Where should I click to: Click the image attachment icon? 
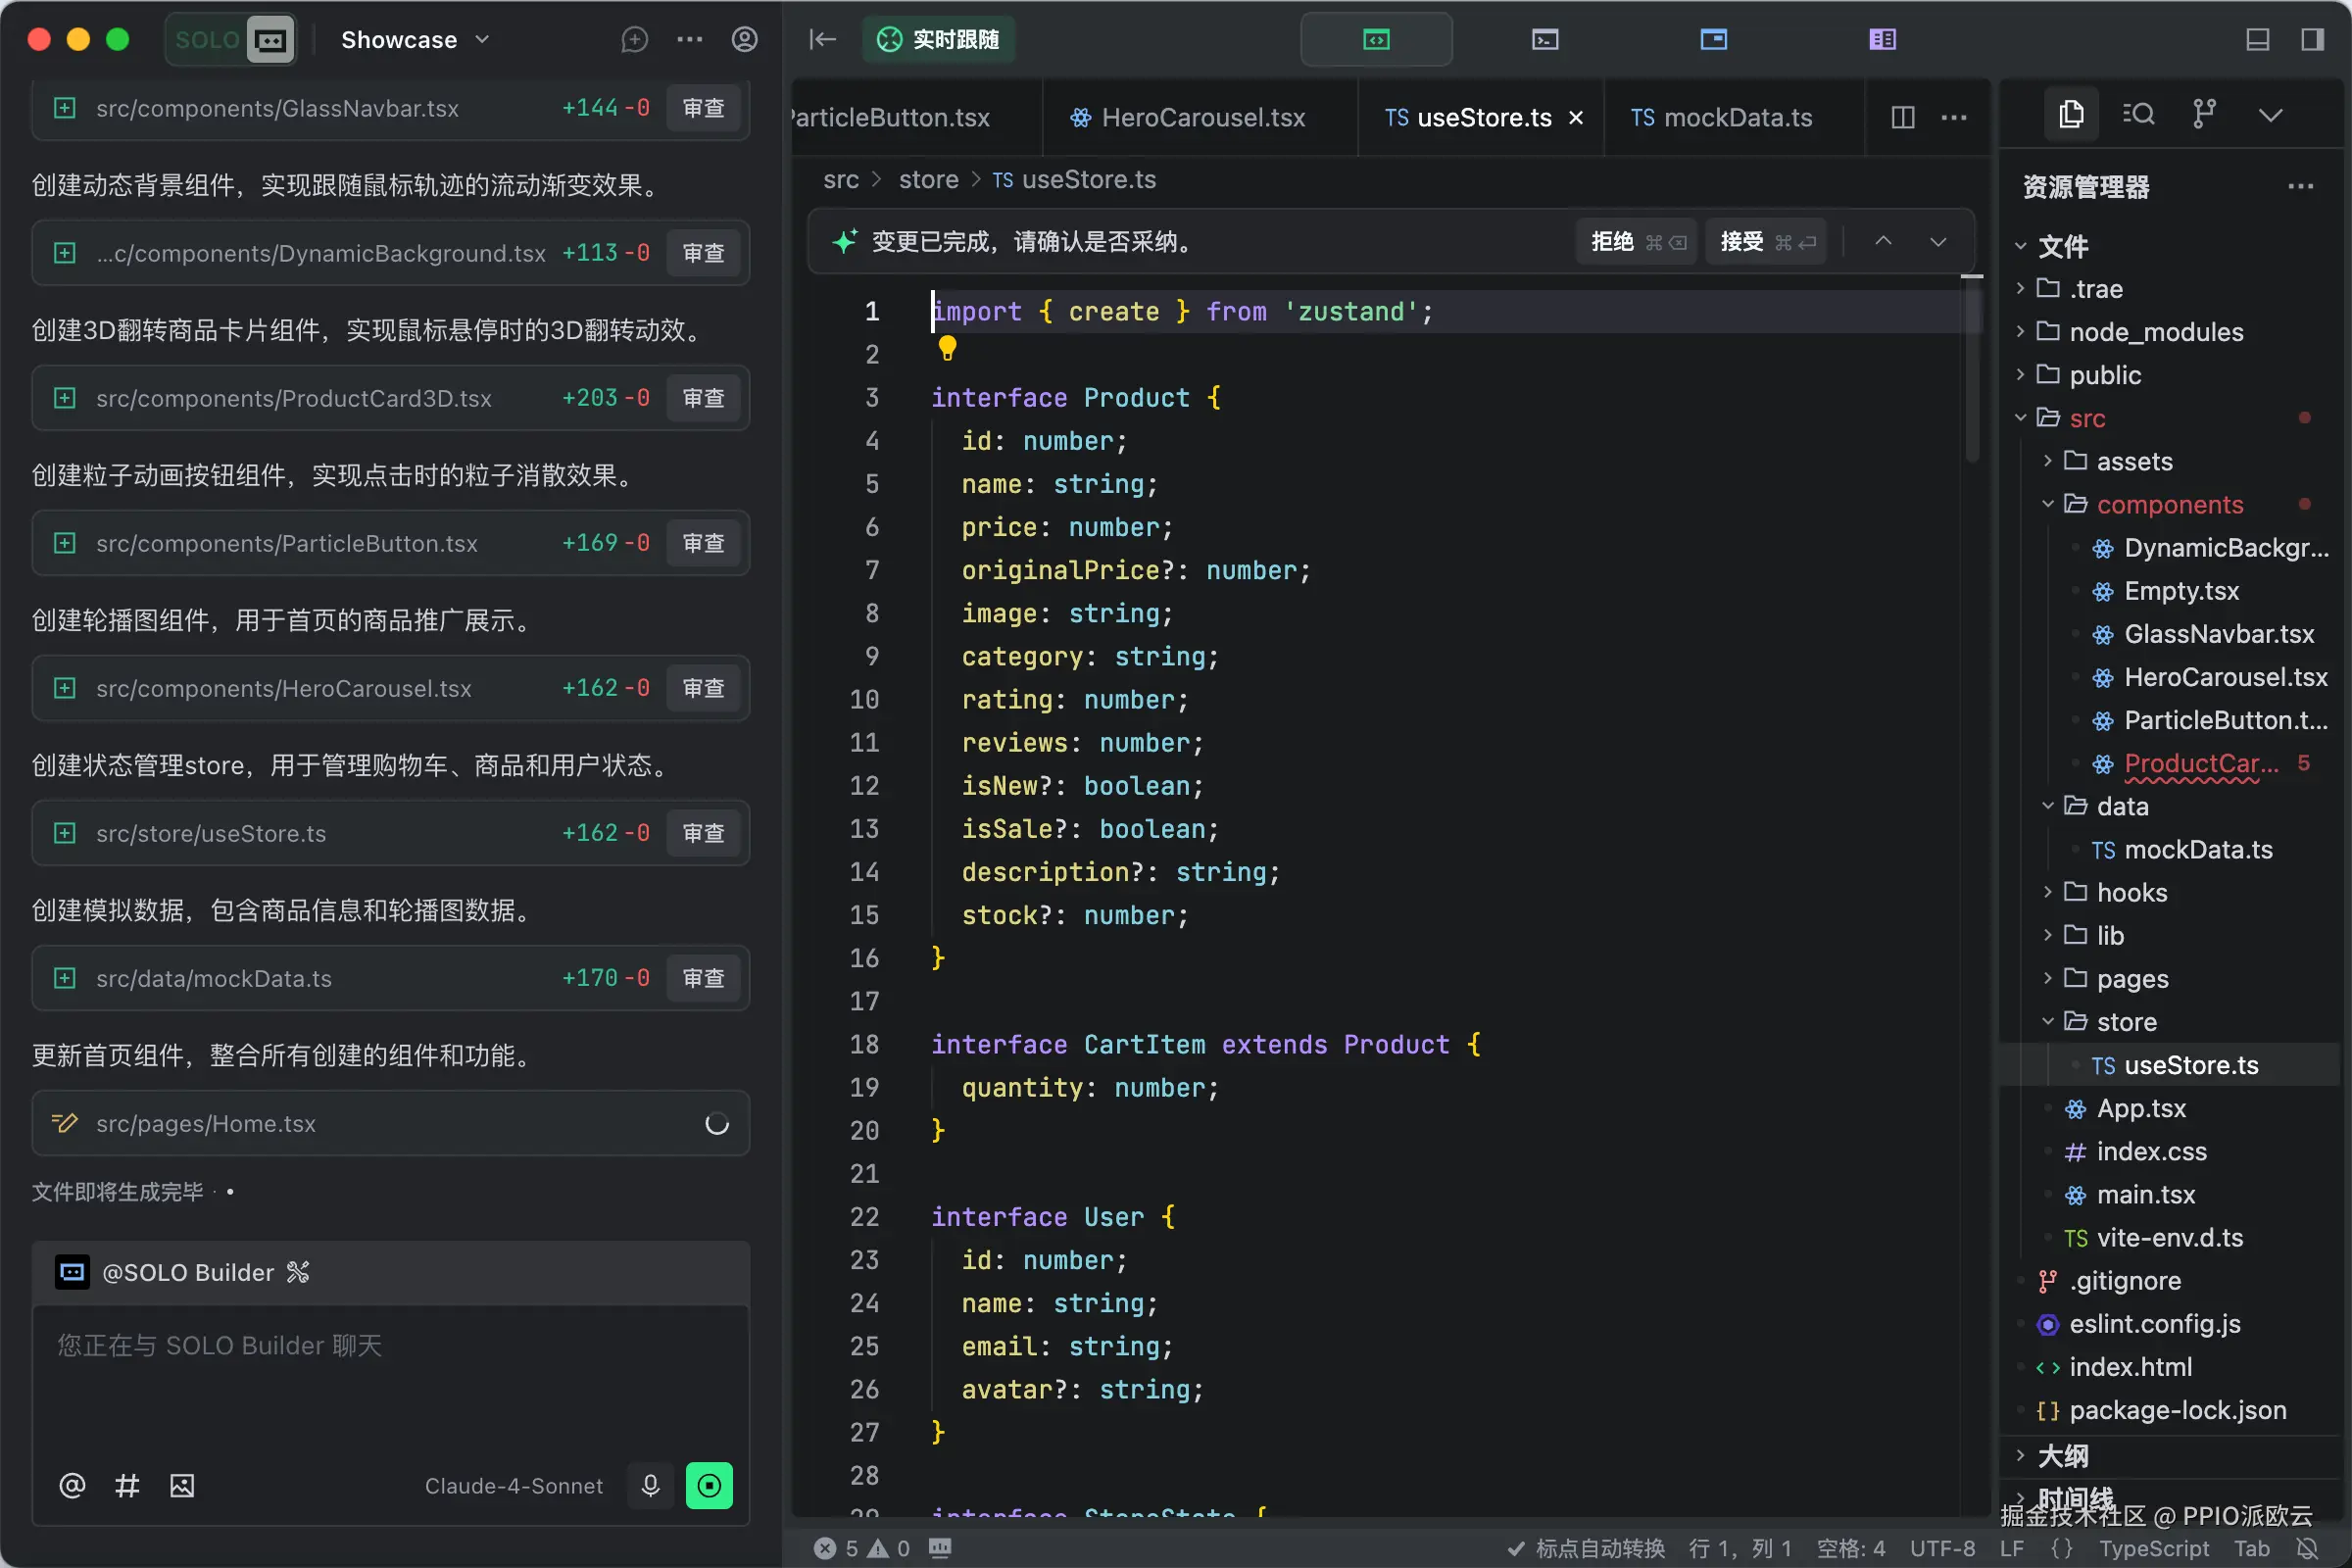[x=182, y=1485]
